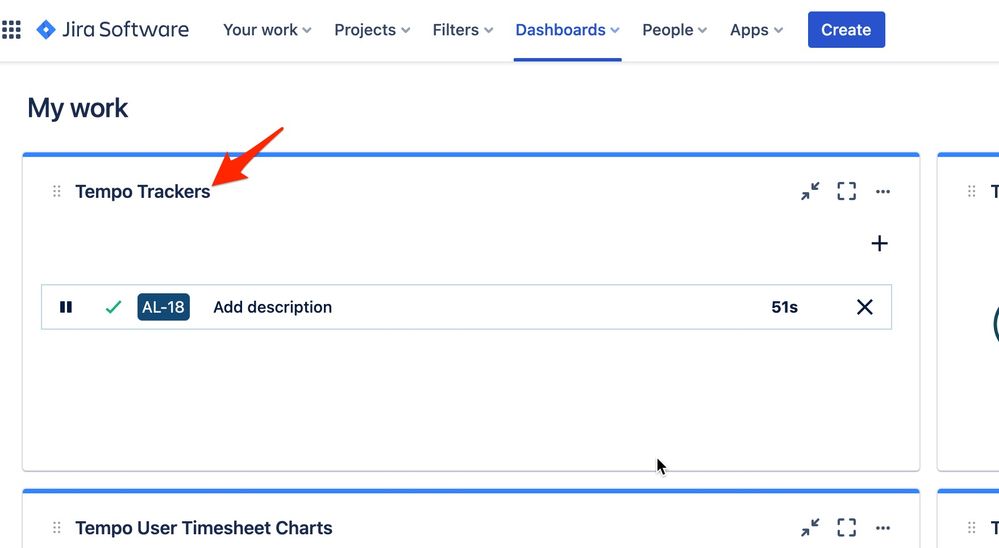The height and width of the screenshot is (548, 999).
Task: Open the Dashboards menu
Action: coord(567,30)
